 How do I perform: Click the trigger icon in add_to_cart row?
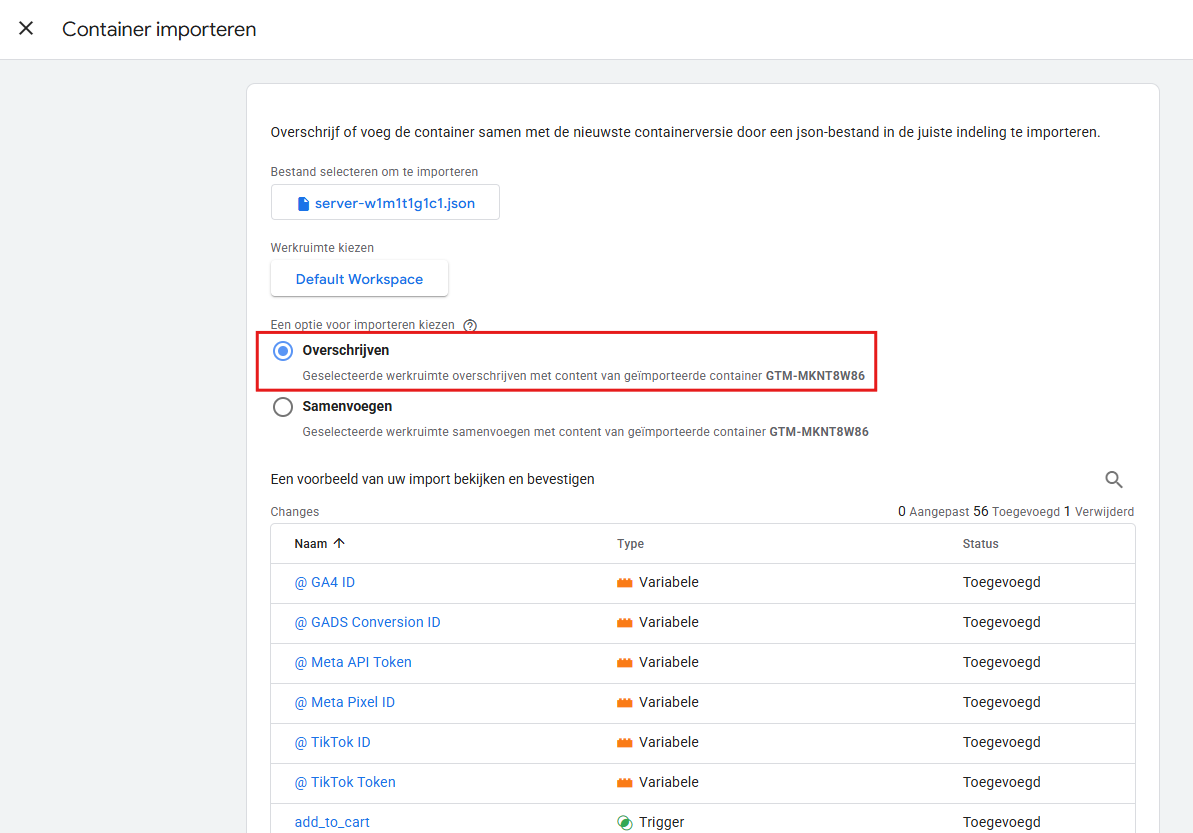625,823
